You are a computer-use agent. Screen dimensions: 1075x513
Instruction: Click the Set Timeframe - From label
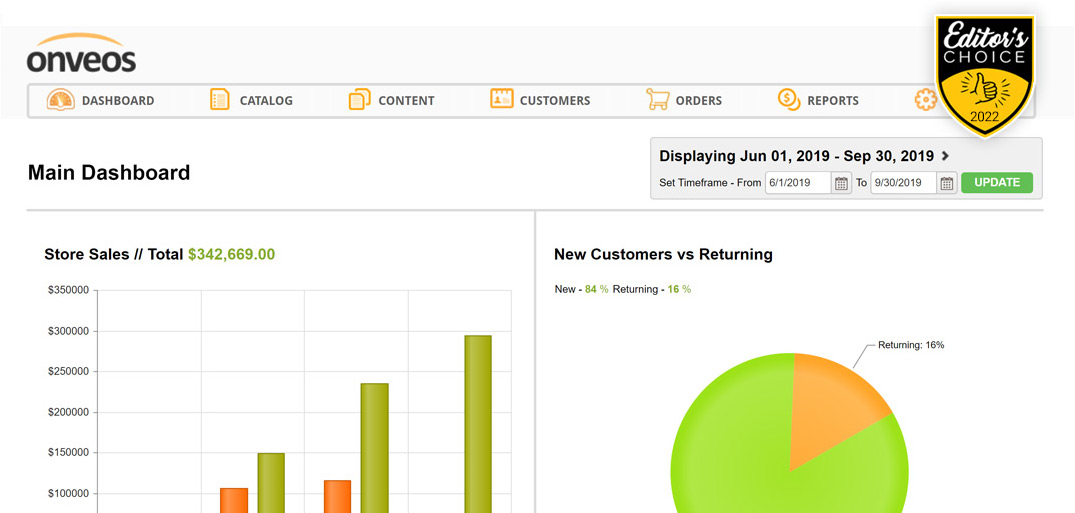point(710,183)
